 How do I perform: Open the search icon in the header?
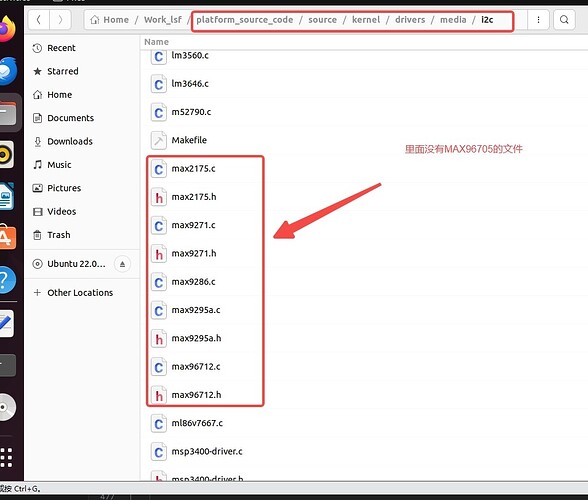[564, 20]
